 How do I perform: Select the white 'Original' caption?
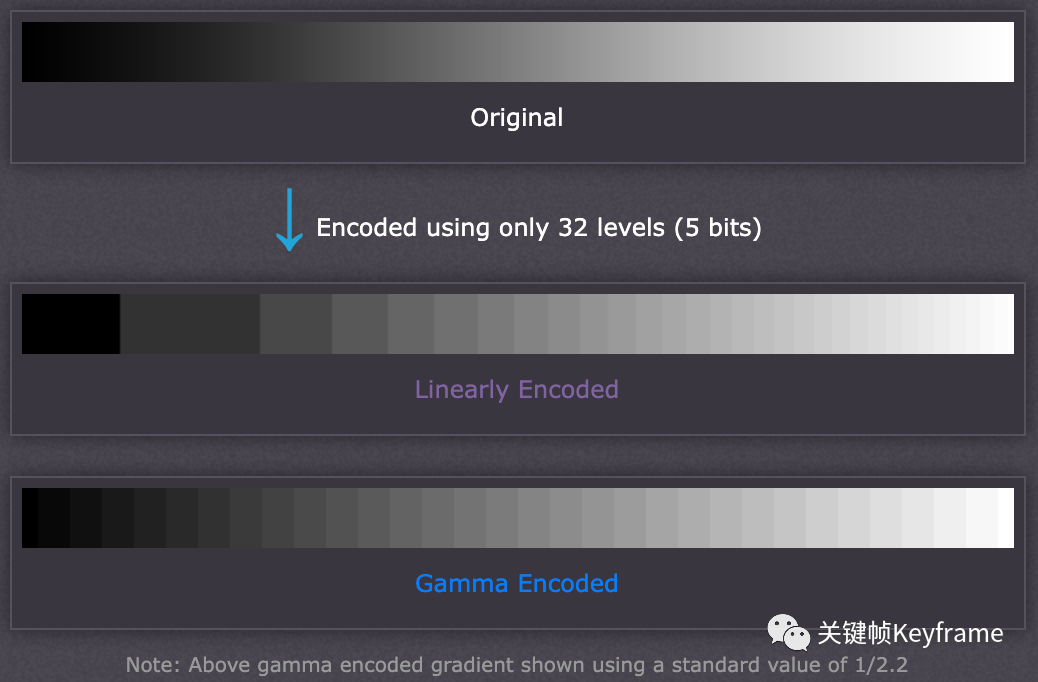[517, 118]
